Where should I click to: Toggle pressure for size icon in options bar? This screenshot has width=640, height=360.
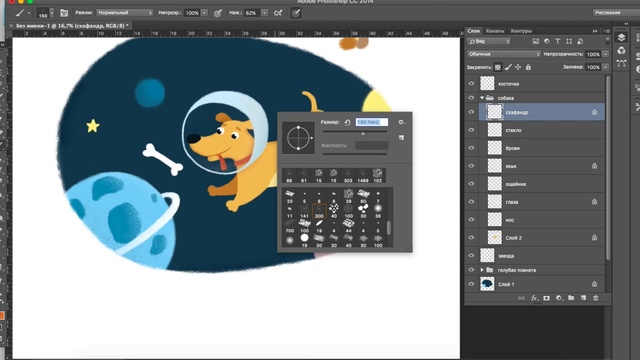pyautogui.click(x=296, y=13)
